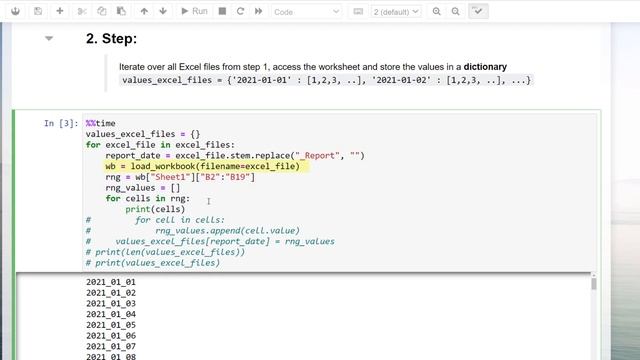Screen dimensions: 640x360
Task: Click the zoom in magnifier icon
Action: click(x=436, y=11)
